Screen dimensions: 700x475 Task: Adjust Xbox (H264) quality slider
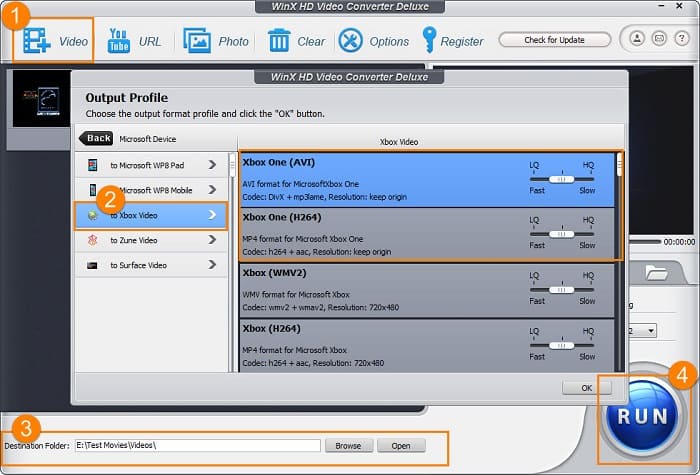(x=562, y=345)
